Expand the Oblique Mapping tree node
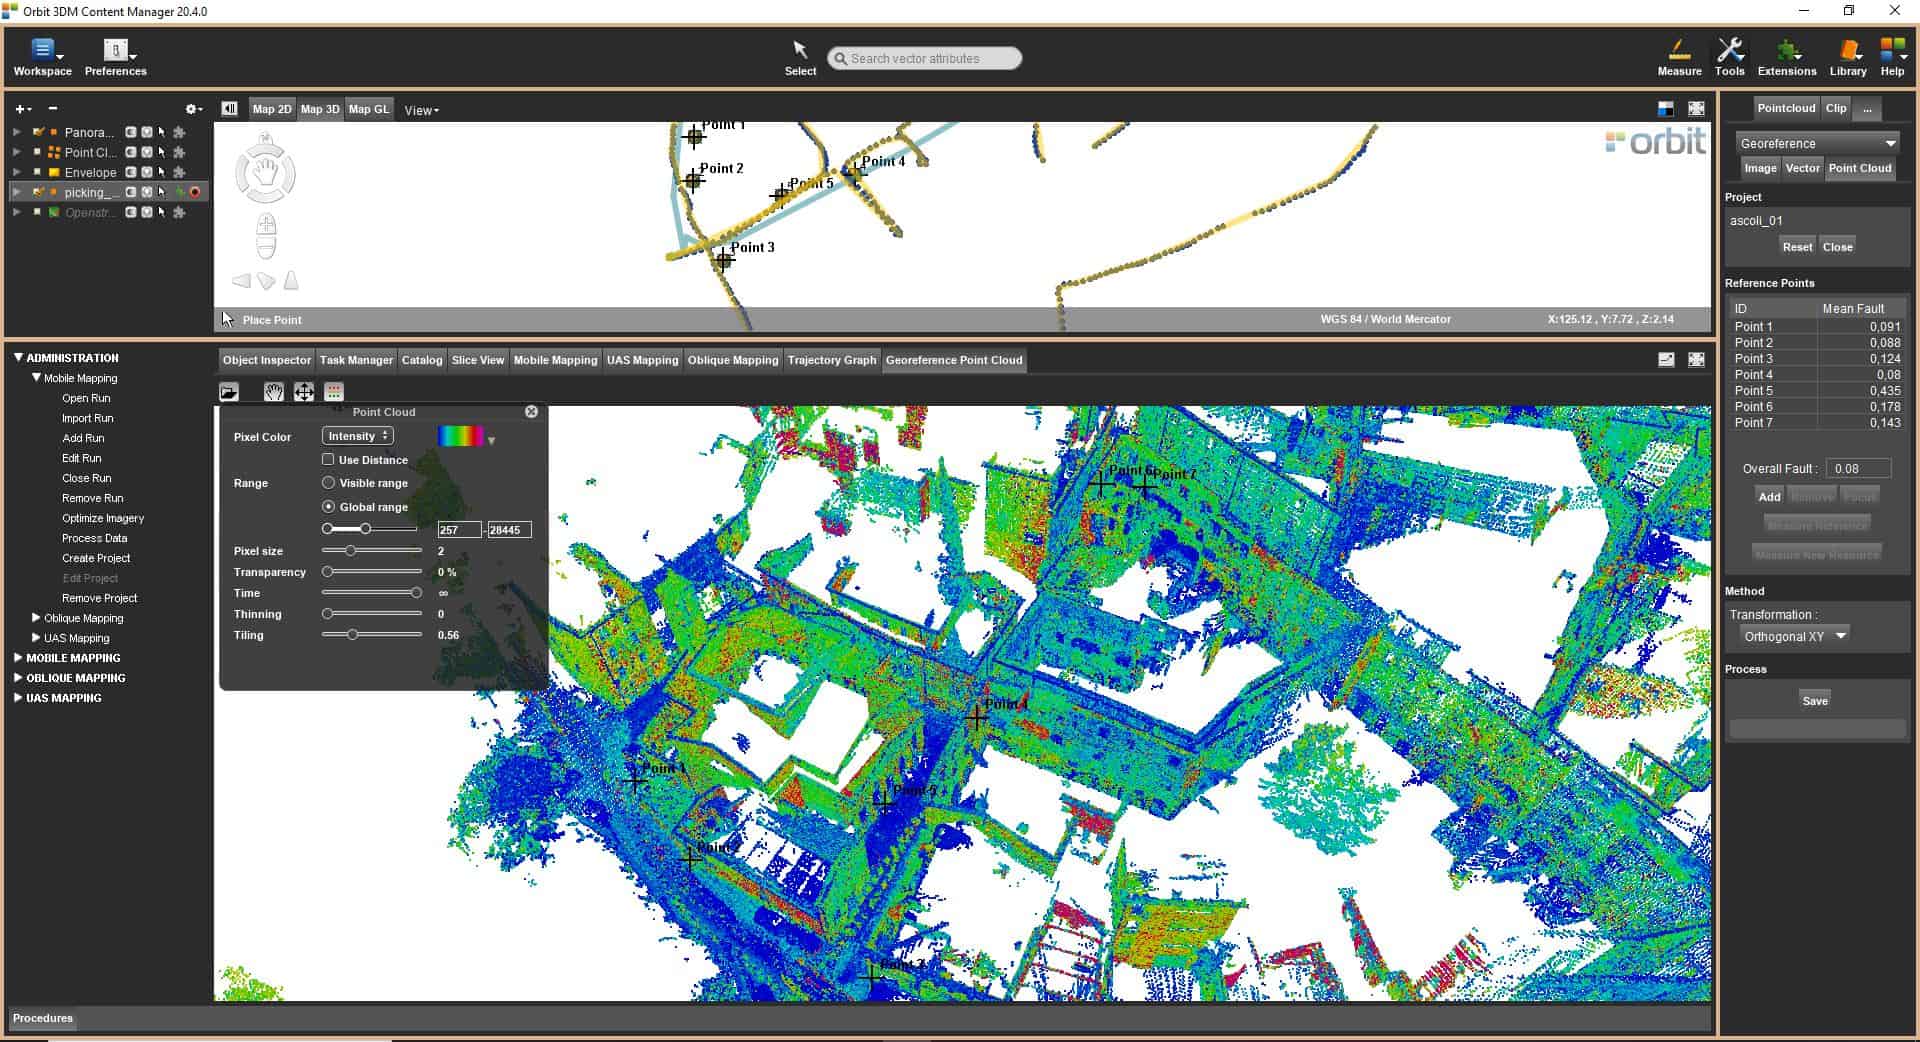Viewport: 1920px width, 1042px height. point(37,618)
